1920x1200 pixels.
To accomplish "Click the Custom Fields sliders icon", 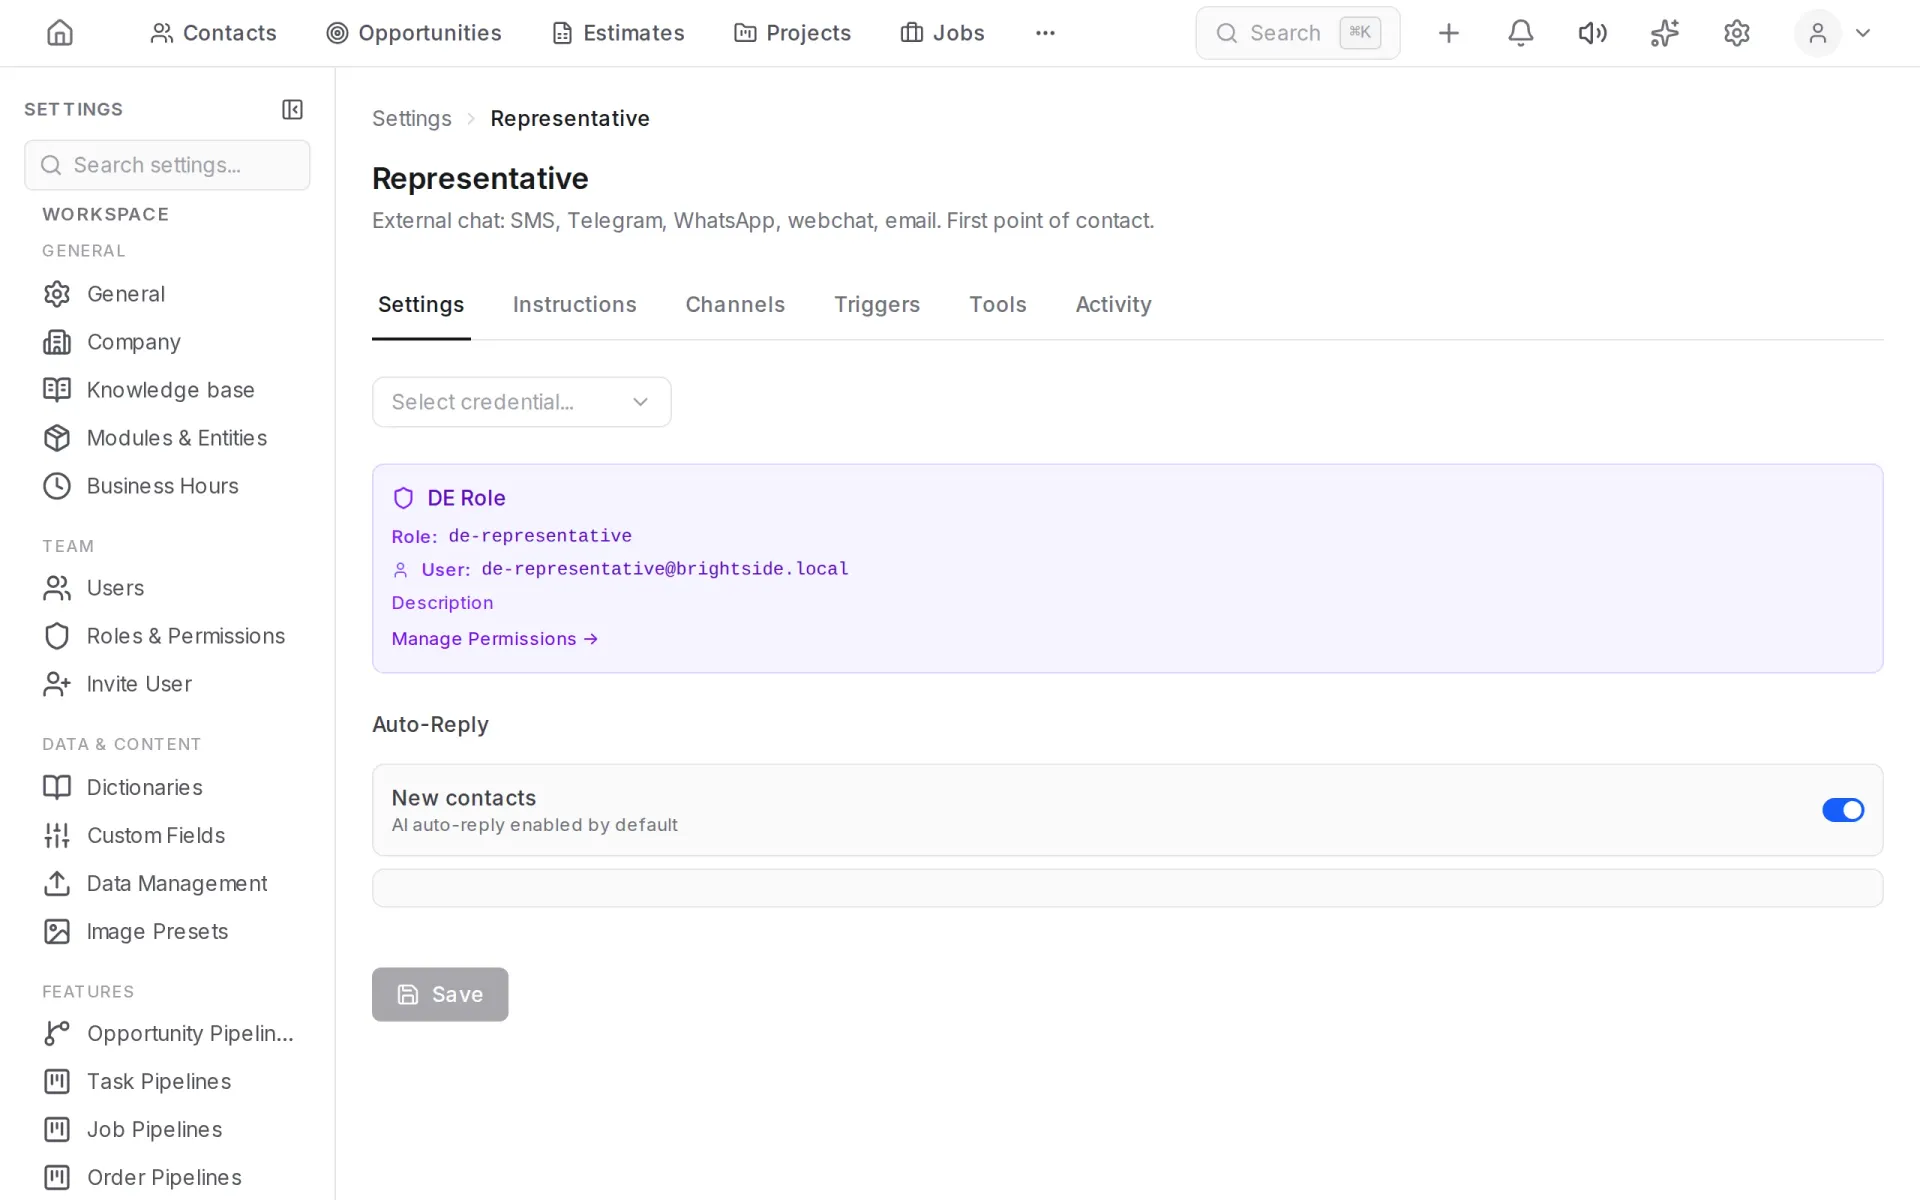I will (x=57, y=835).
